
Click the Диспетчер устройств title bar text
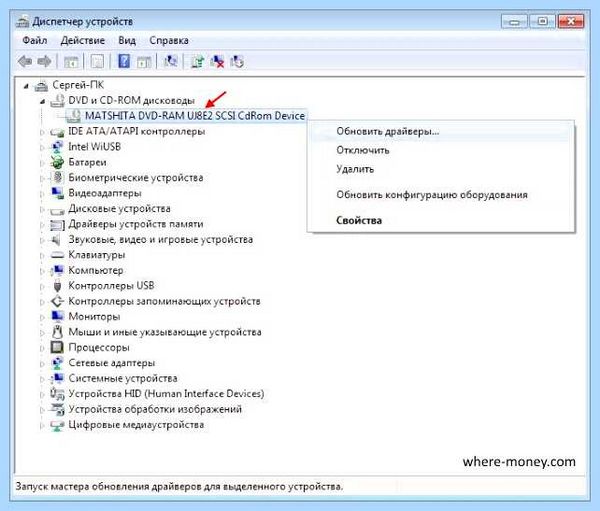(x=83, y=21)
